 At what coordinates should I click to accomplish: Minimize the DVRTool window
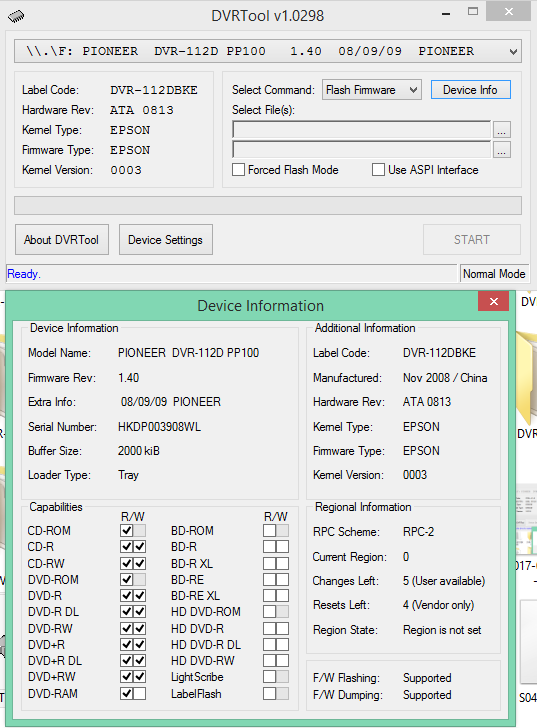[x=446, y=14]
